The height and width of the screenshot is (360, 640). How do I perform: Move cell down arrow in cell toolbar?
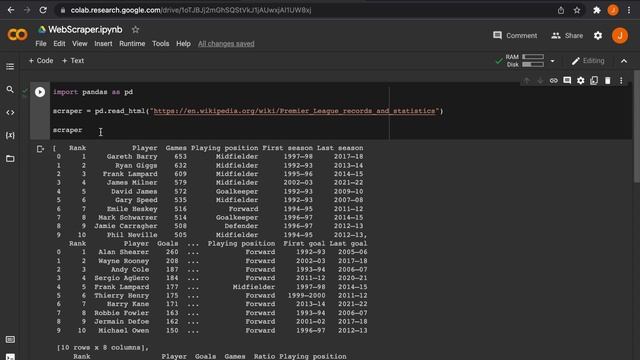(540, 81)
